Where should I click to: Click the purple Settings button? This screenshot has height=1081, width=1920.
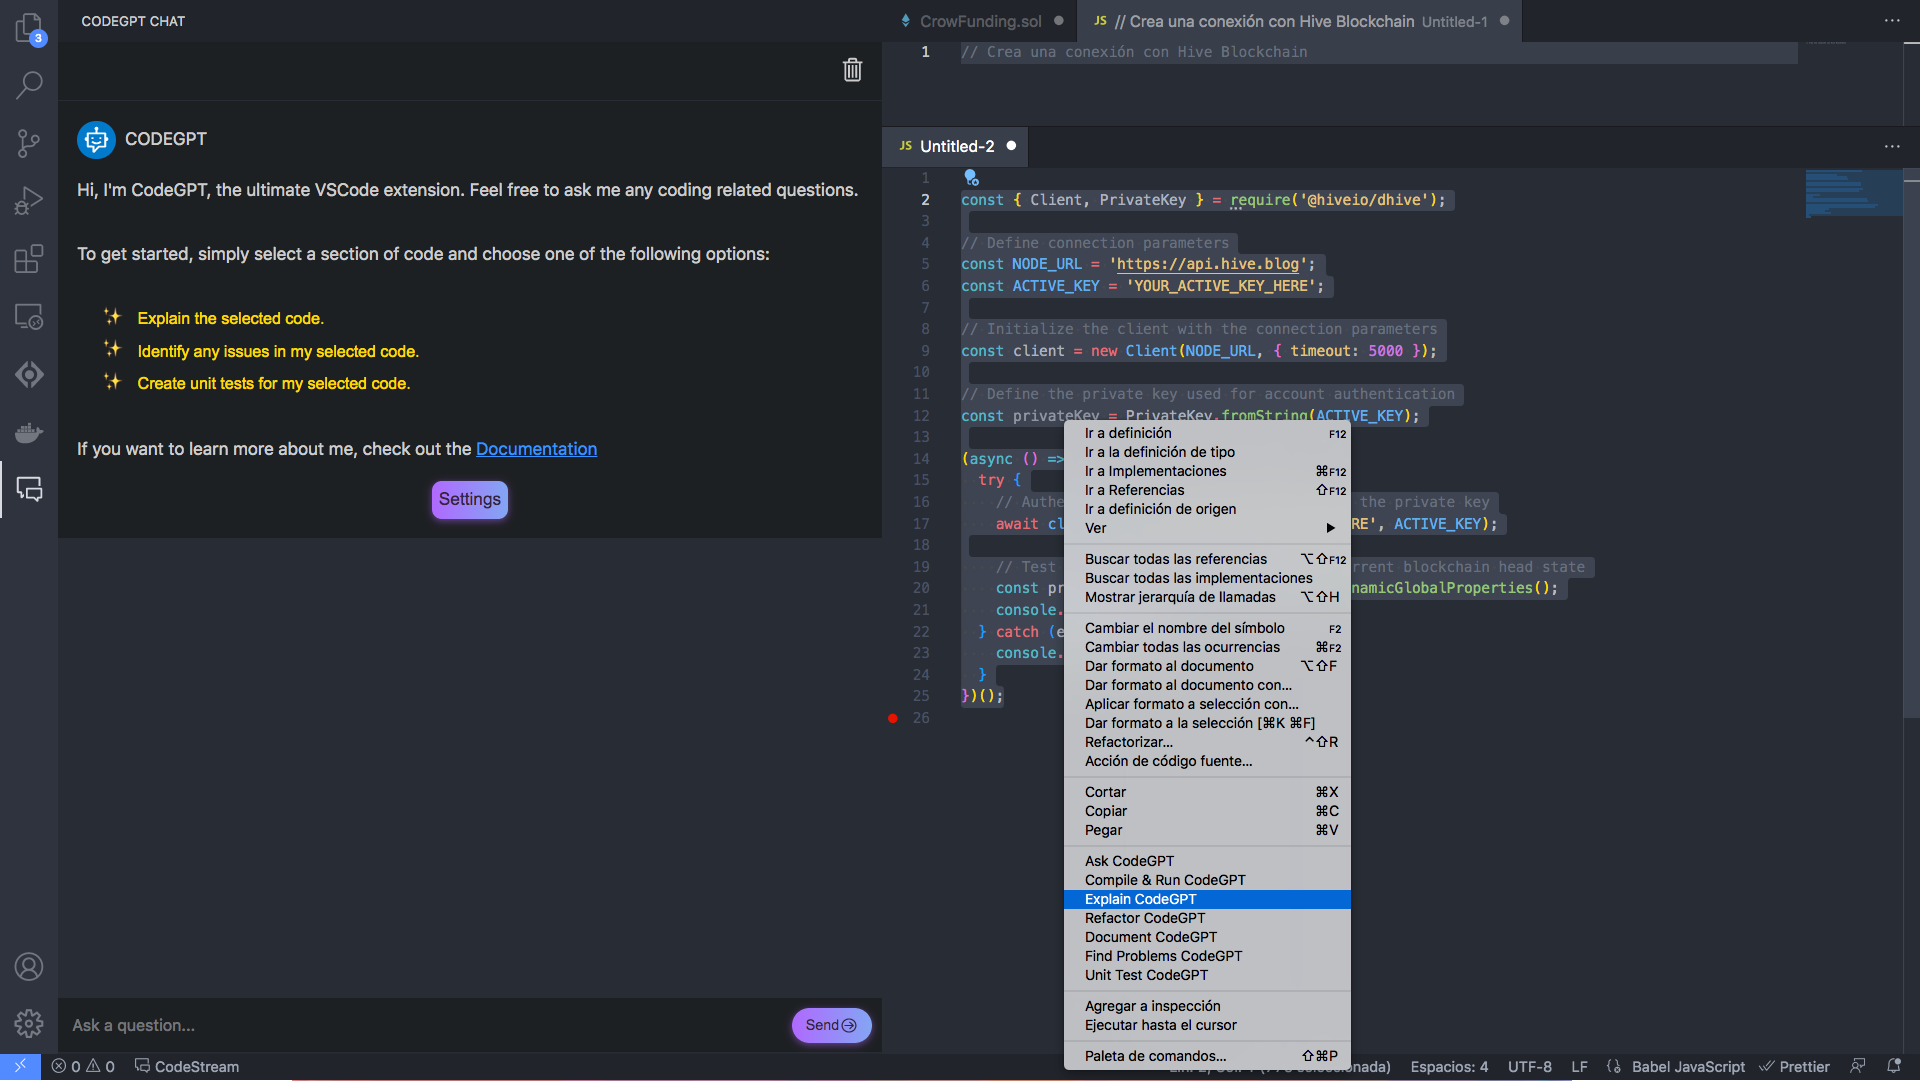pyautogui.click(x=469, y=499)
